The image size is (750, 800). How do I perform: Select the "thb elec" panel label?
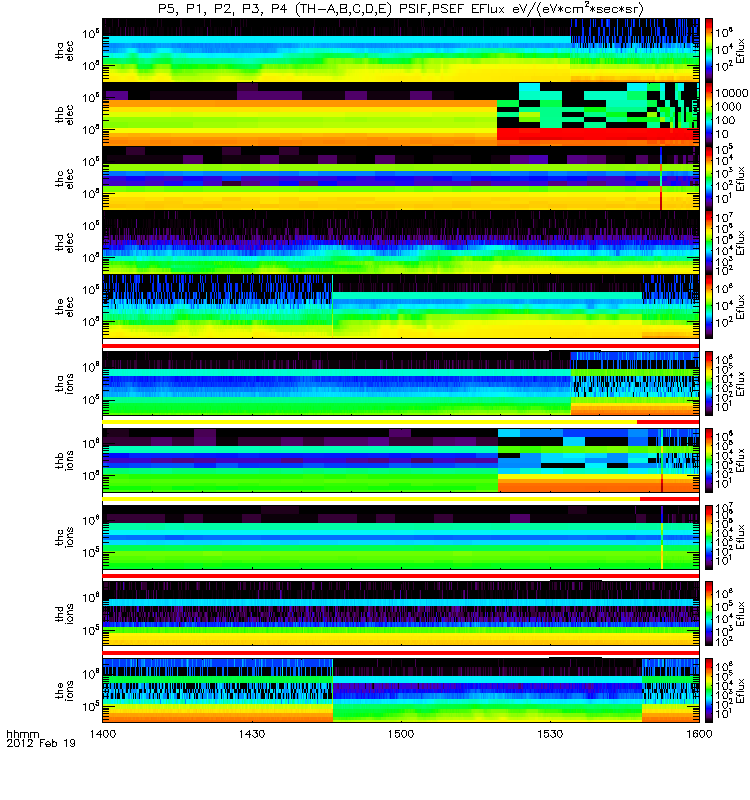point(65,114)
